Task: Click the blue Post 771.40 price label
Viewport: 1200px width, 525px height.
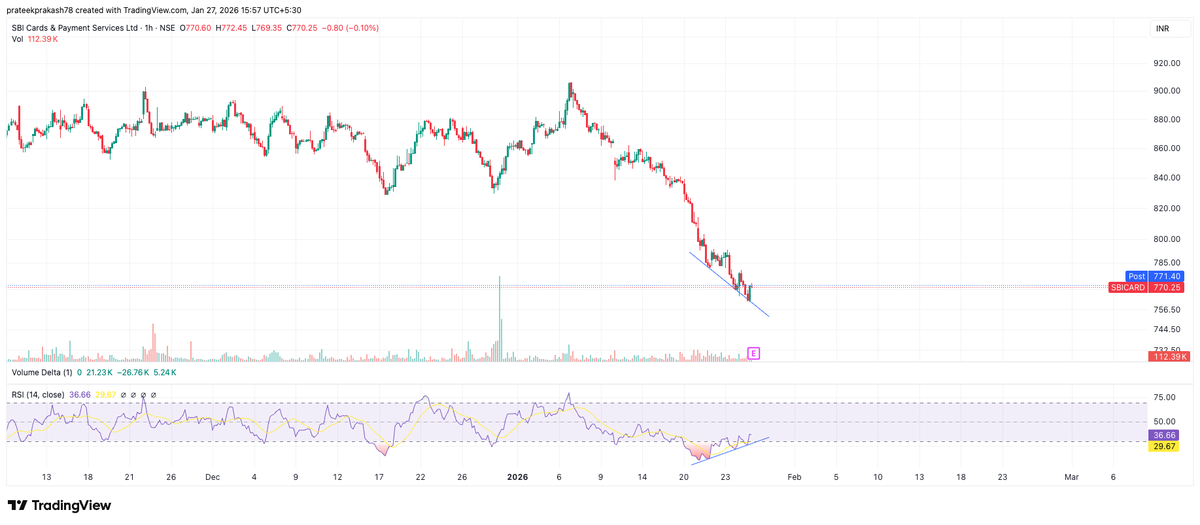Action: coord(1156,276)
